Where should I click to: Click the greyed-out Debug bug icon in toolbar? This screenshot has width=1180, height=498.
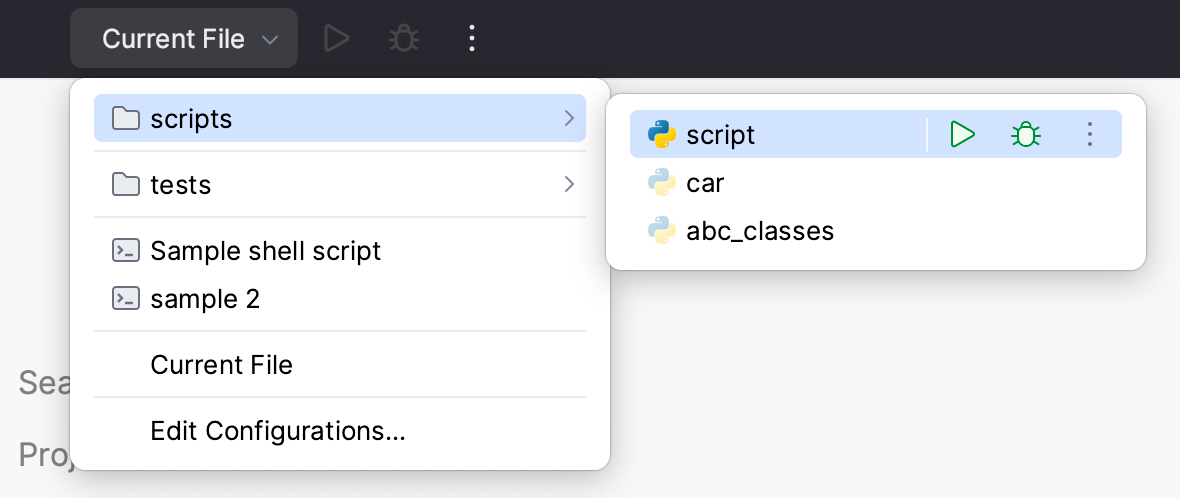tap(403, 39)
